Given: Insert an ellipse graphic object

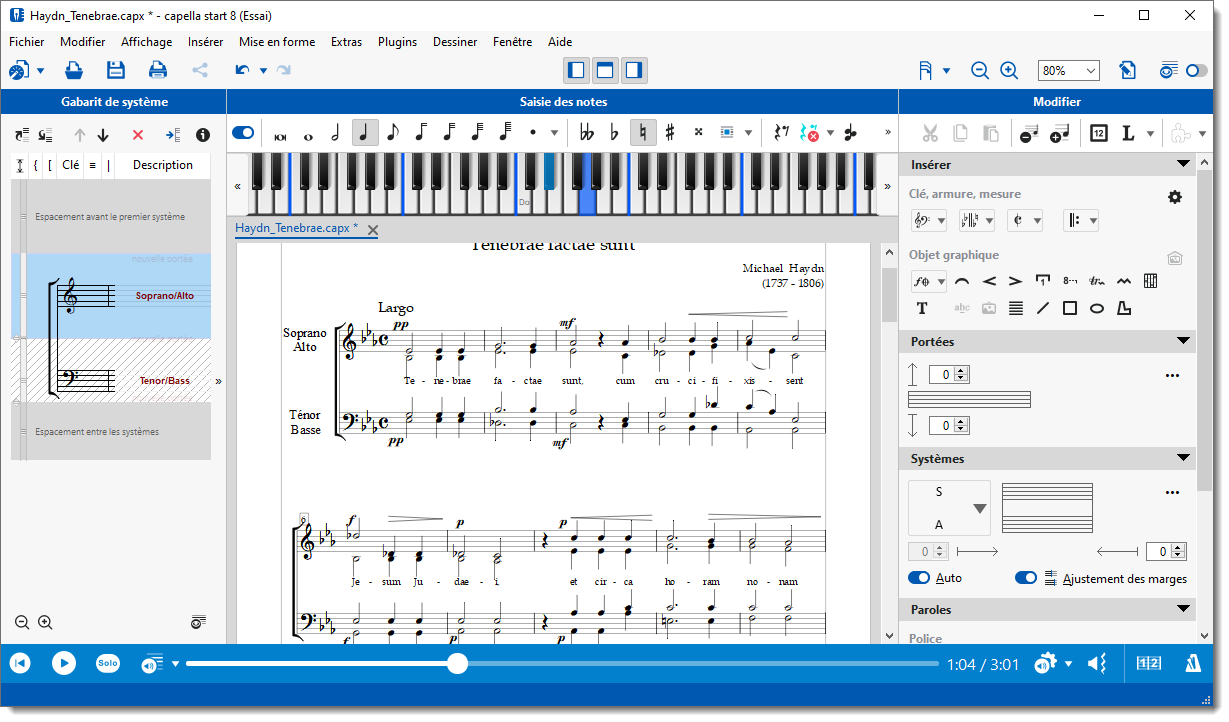Looking at the screenshot, I should (x=1097, y=308).
